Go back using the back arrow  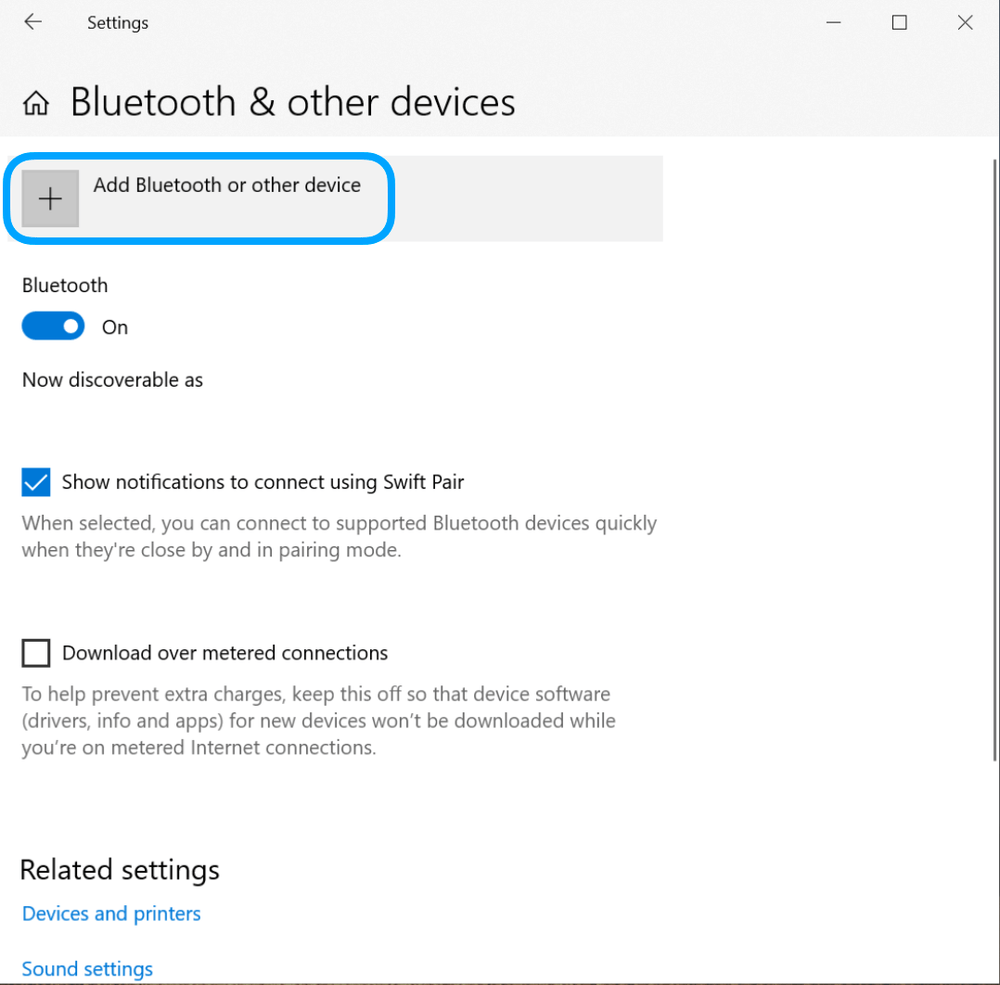click(x=33, y=22)
